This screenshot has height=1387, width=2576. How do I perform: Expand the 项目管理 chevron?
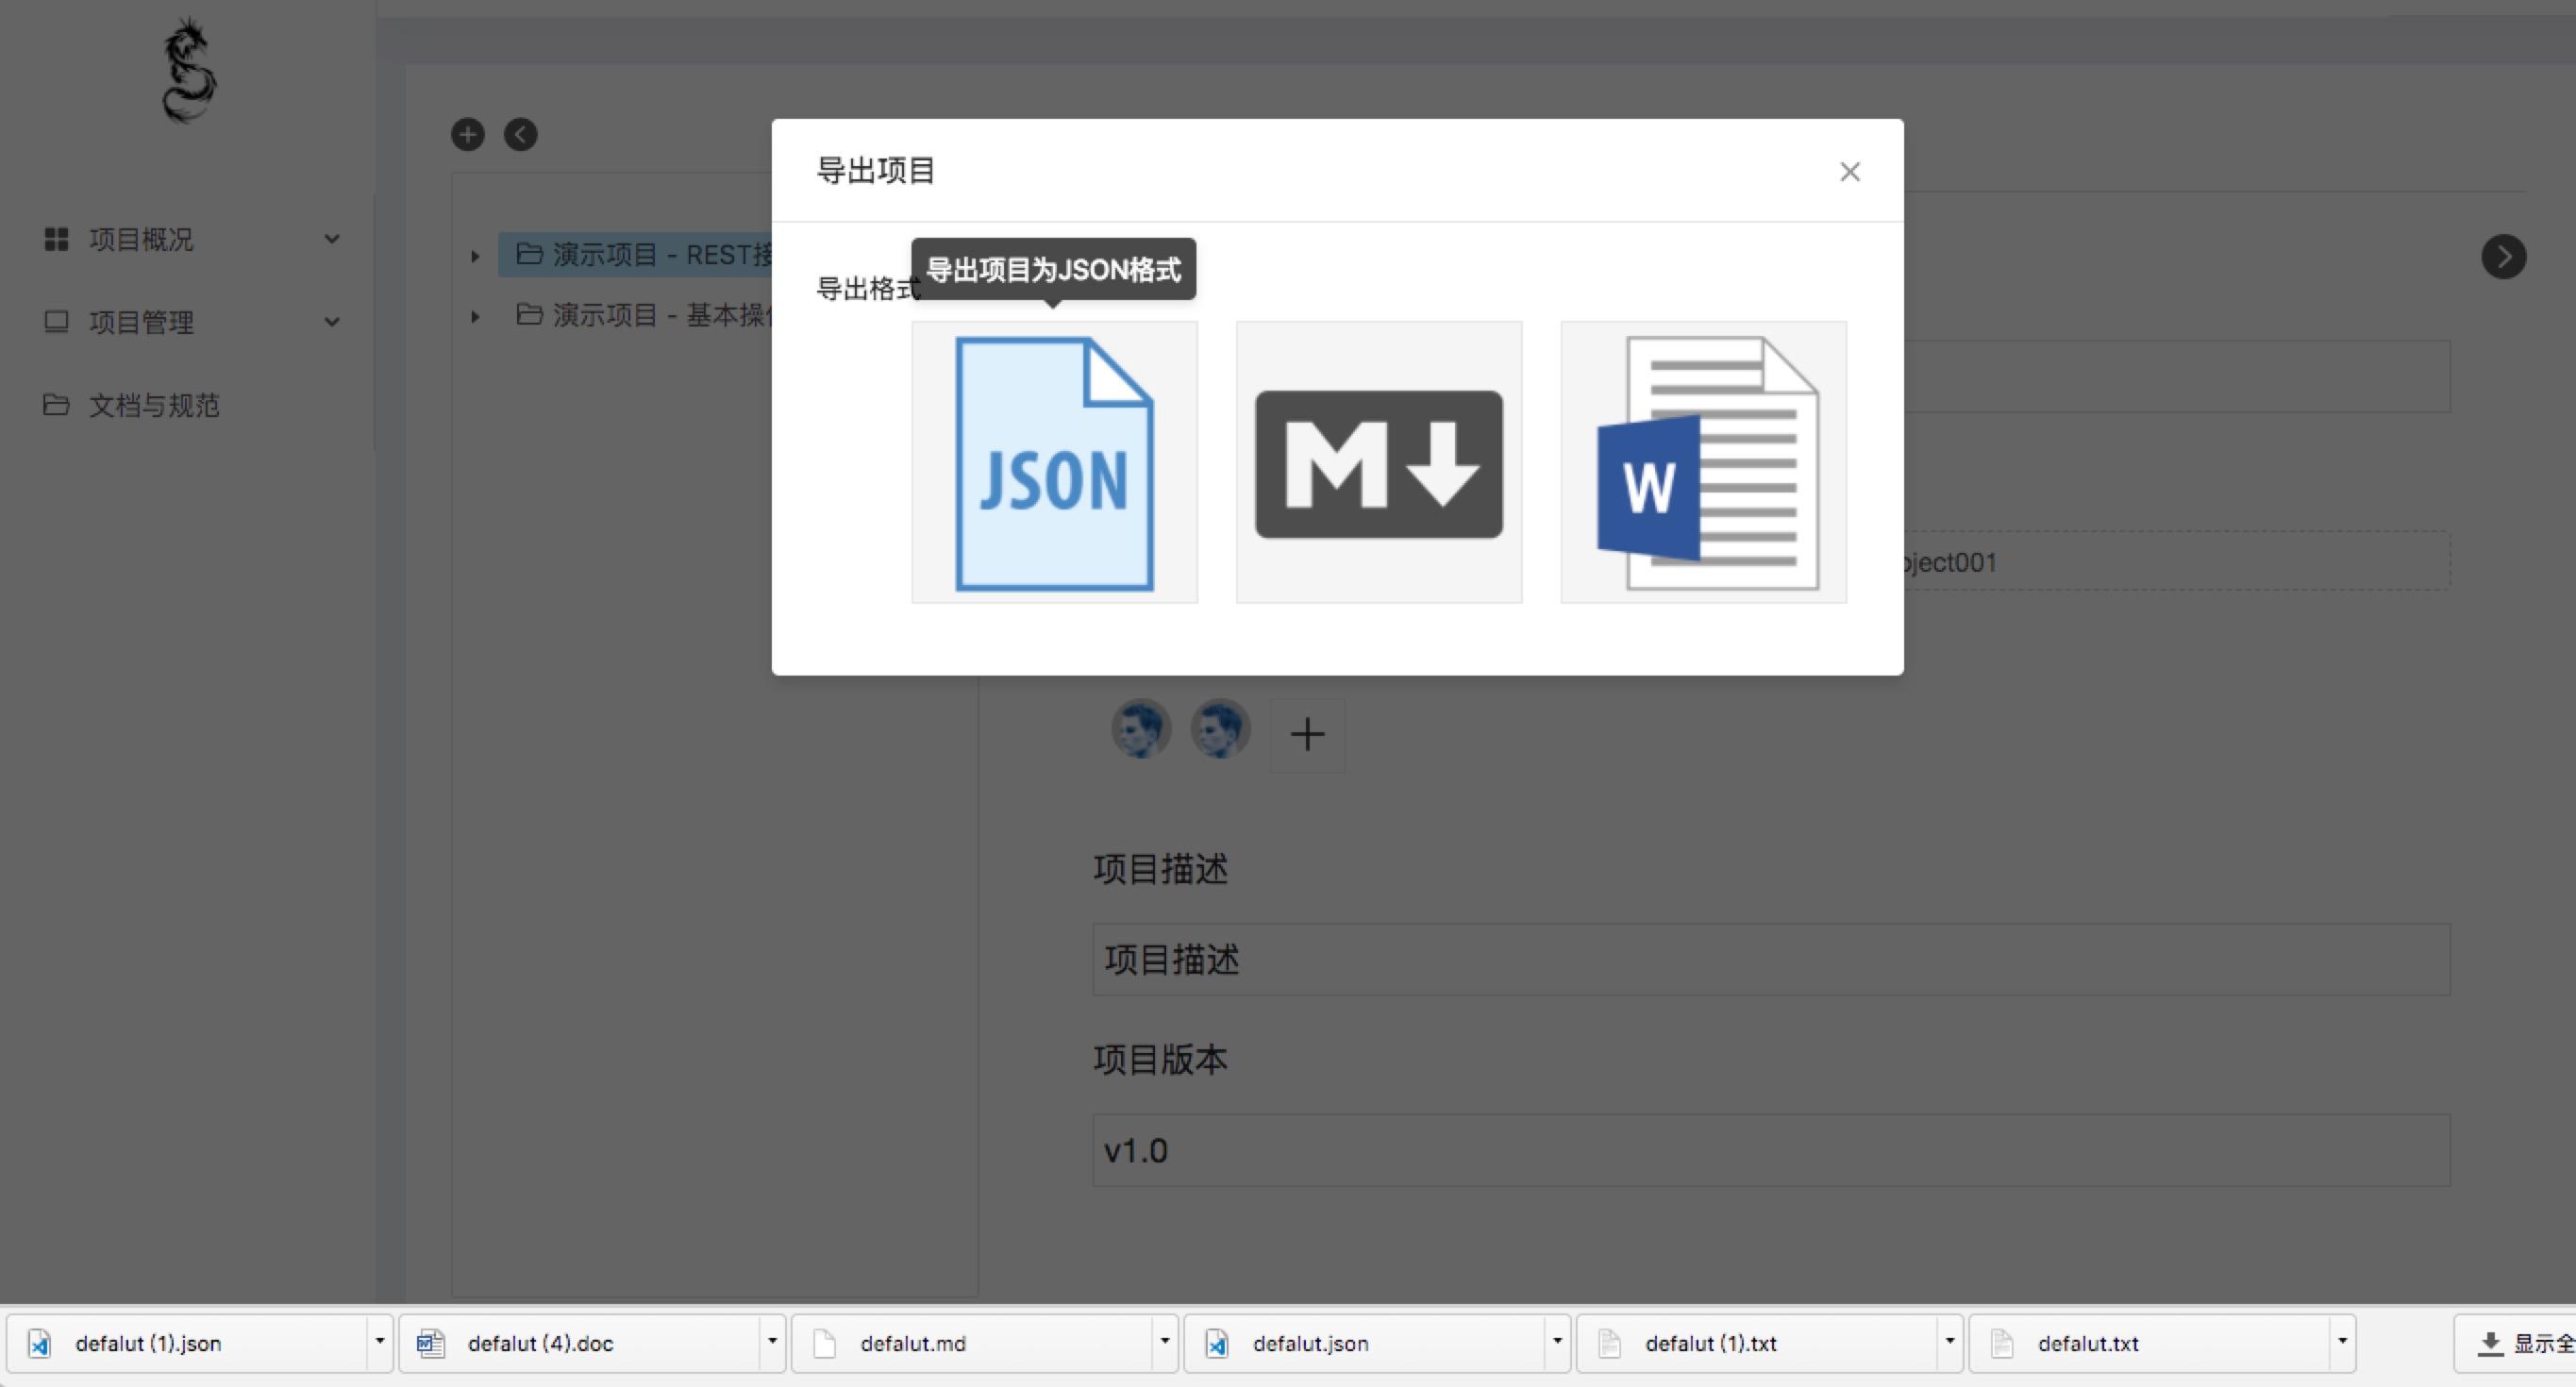pyautogui.click(x=332, y=322)
